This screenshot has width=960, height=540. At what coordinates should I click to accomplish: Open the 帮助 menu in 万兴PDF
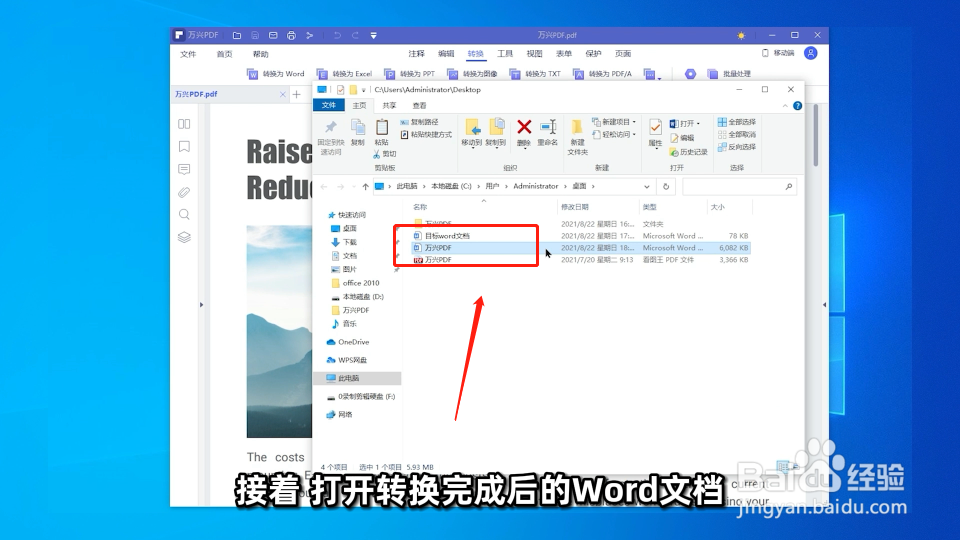(x=260, y=54)
